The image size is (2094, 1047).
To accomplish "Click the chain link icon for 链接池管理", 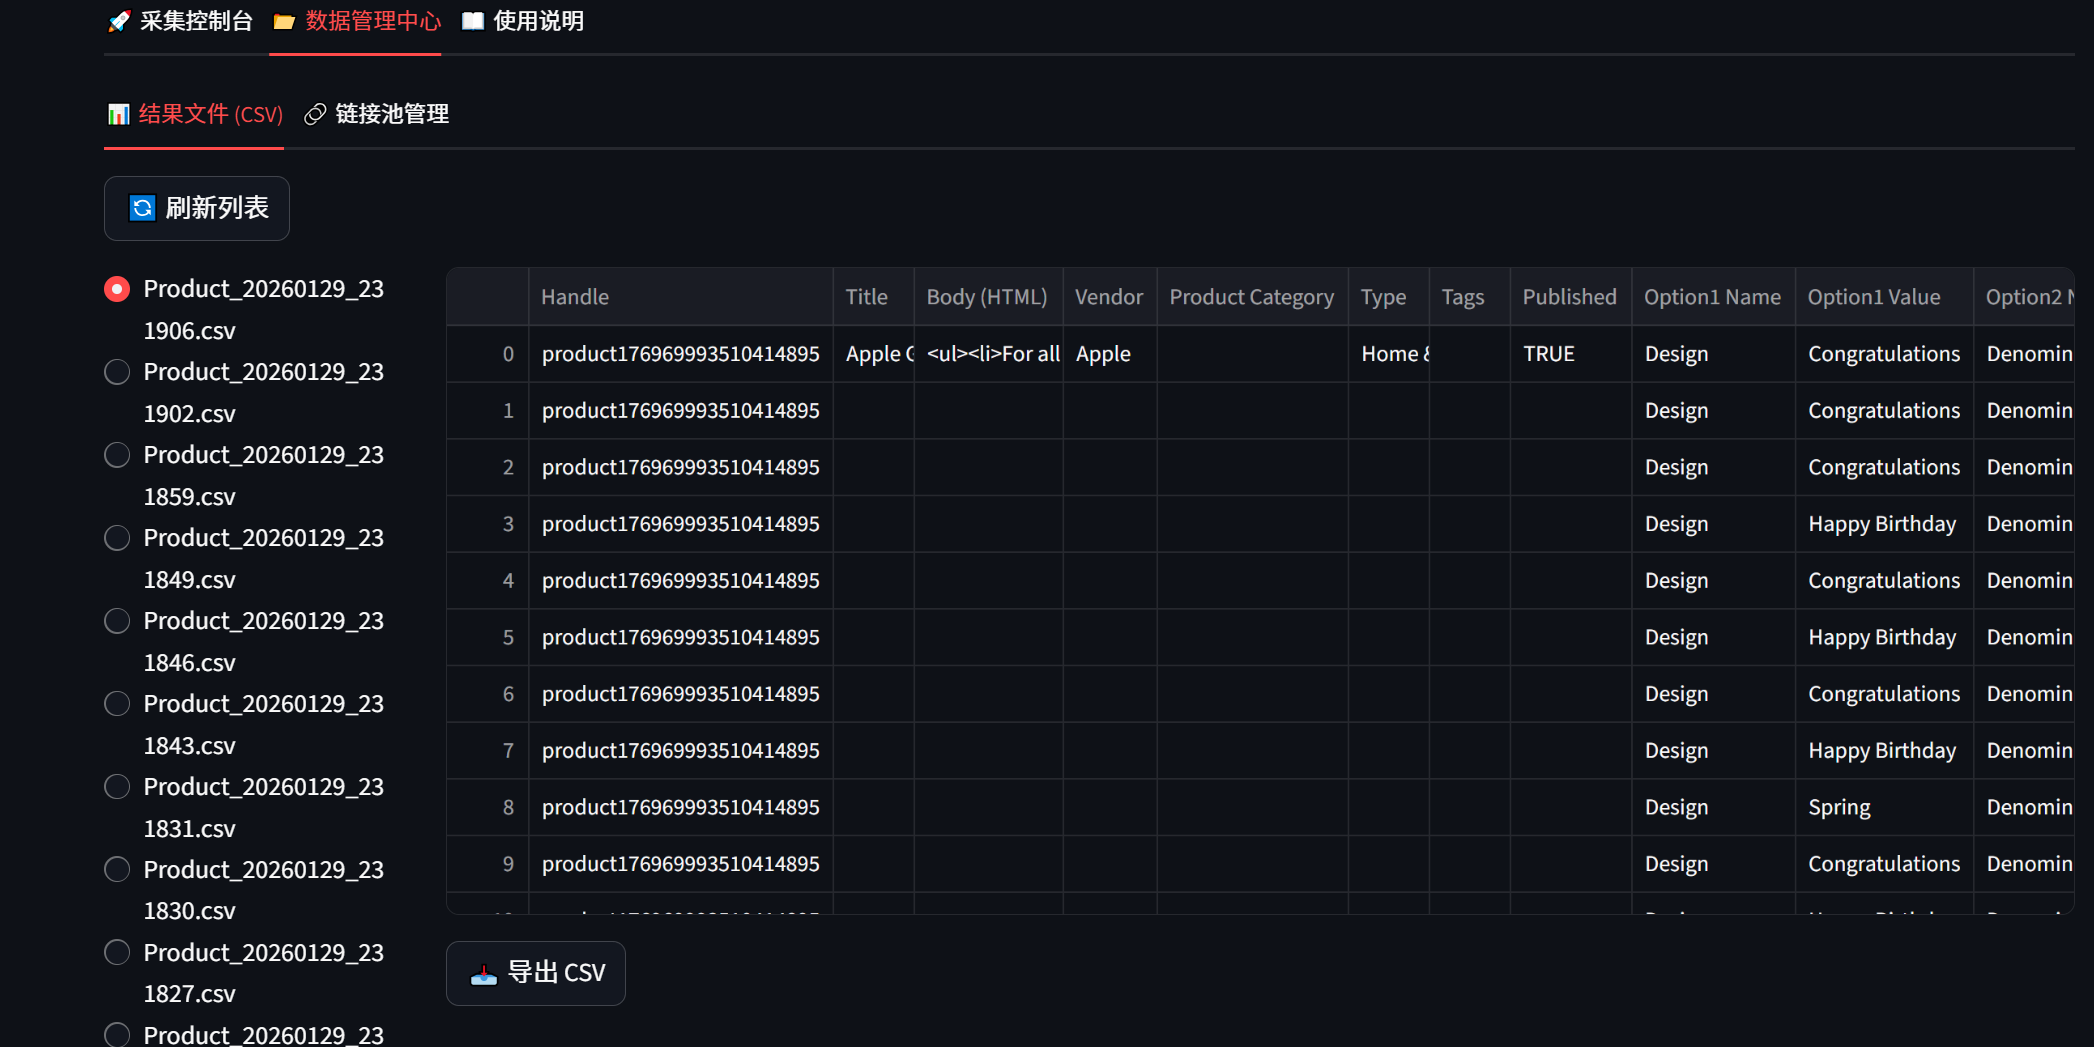I will 315,114.
